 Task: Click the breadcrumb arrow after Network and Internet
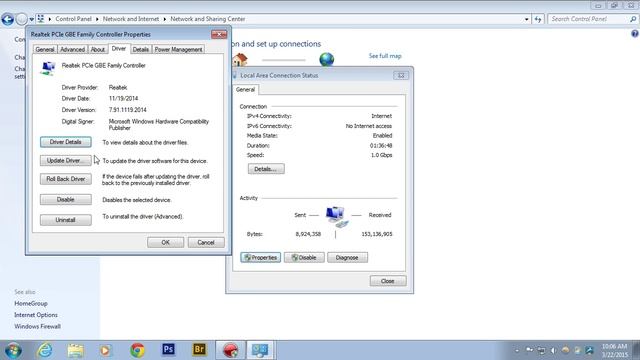[x=165, y=19]
